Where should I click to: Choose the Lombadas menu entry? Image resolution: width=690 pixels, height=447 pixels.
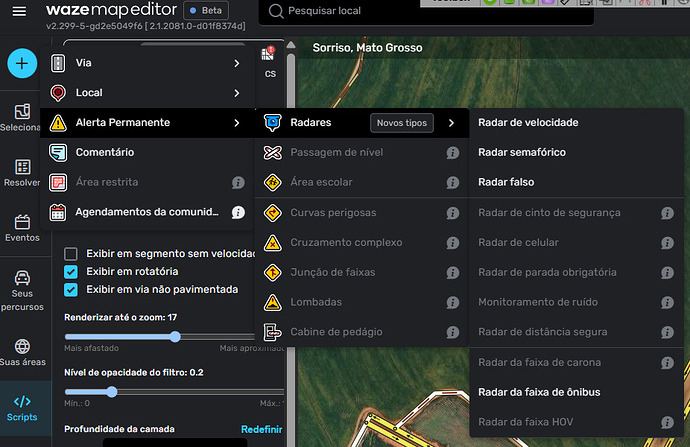pos(362,302)
